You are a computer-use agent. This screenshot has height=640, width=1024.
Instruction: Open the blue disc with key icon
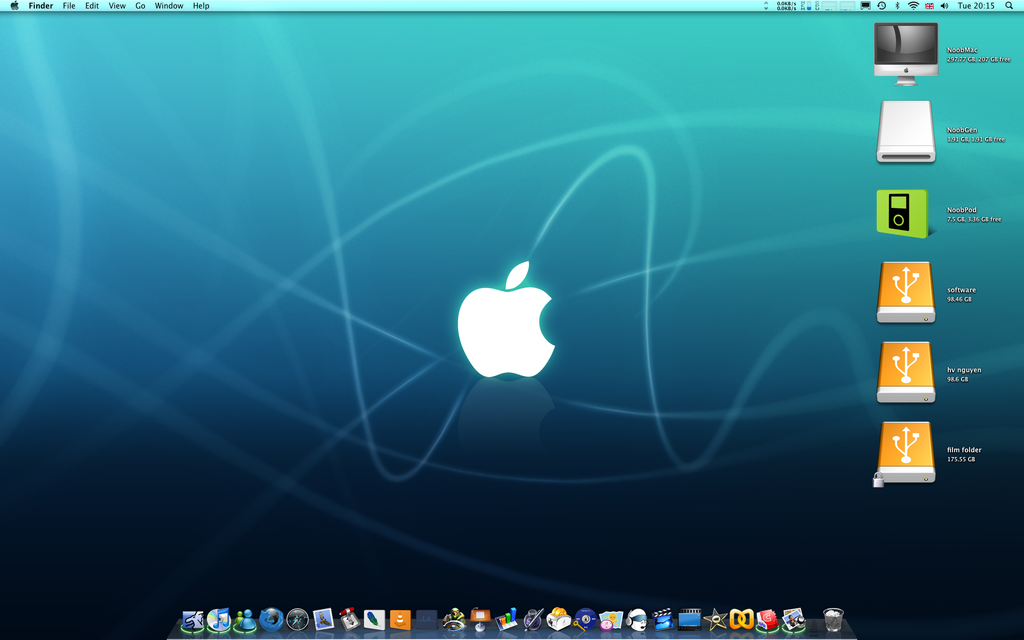pyautogui.click(x=584, y=619)
